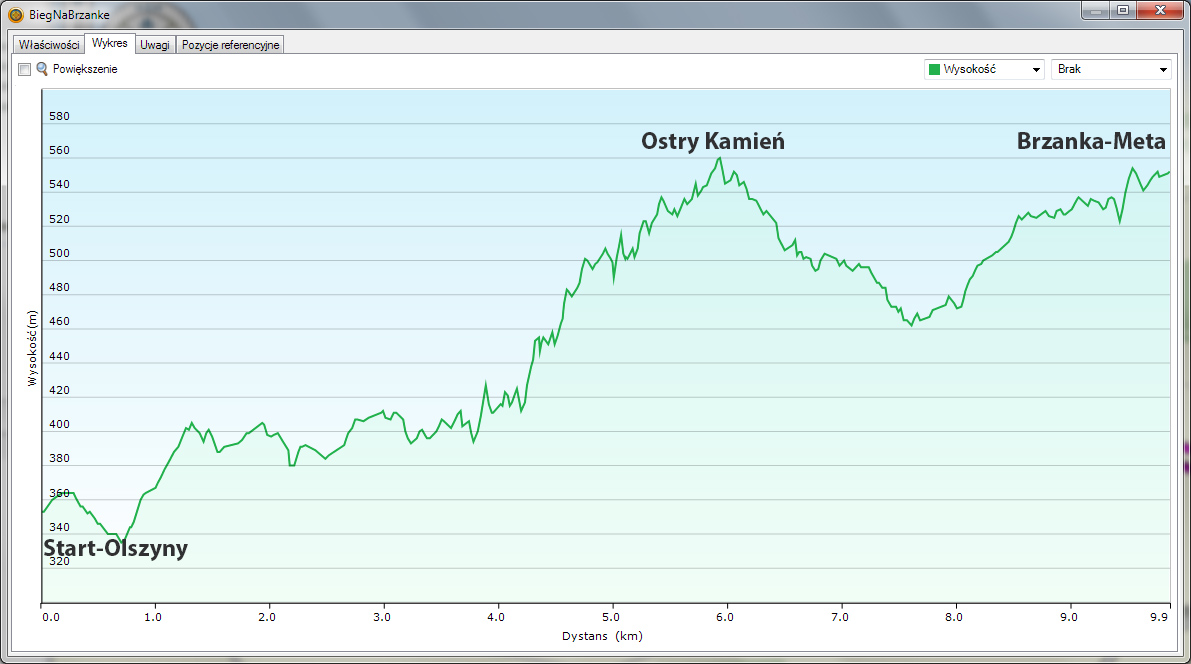
Task: Minimize the BiegNaBrzanke window
Action: pyautogui.click(x=1098, y=10)
